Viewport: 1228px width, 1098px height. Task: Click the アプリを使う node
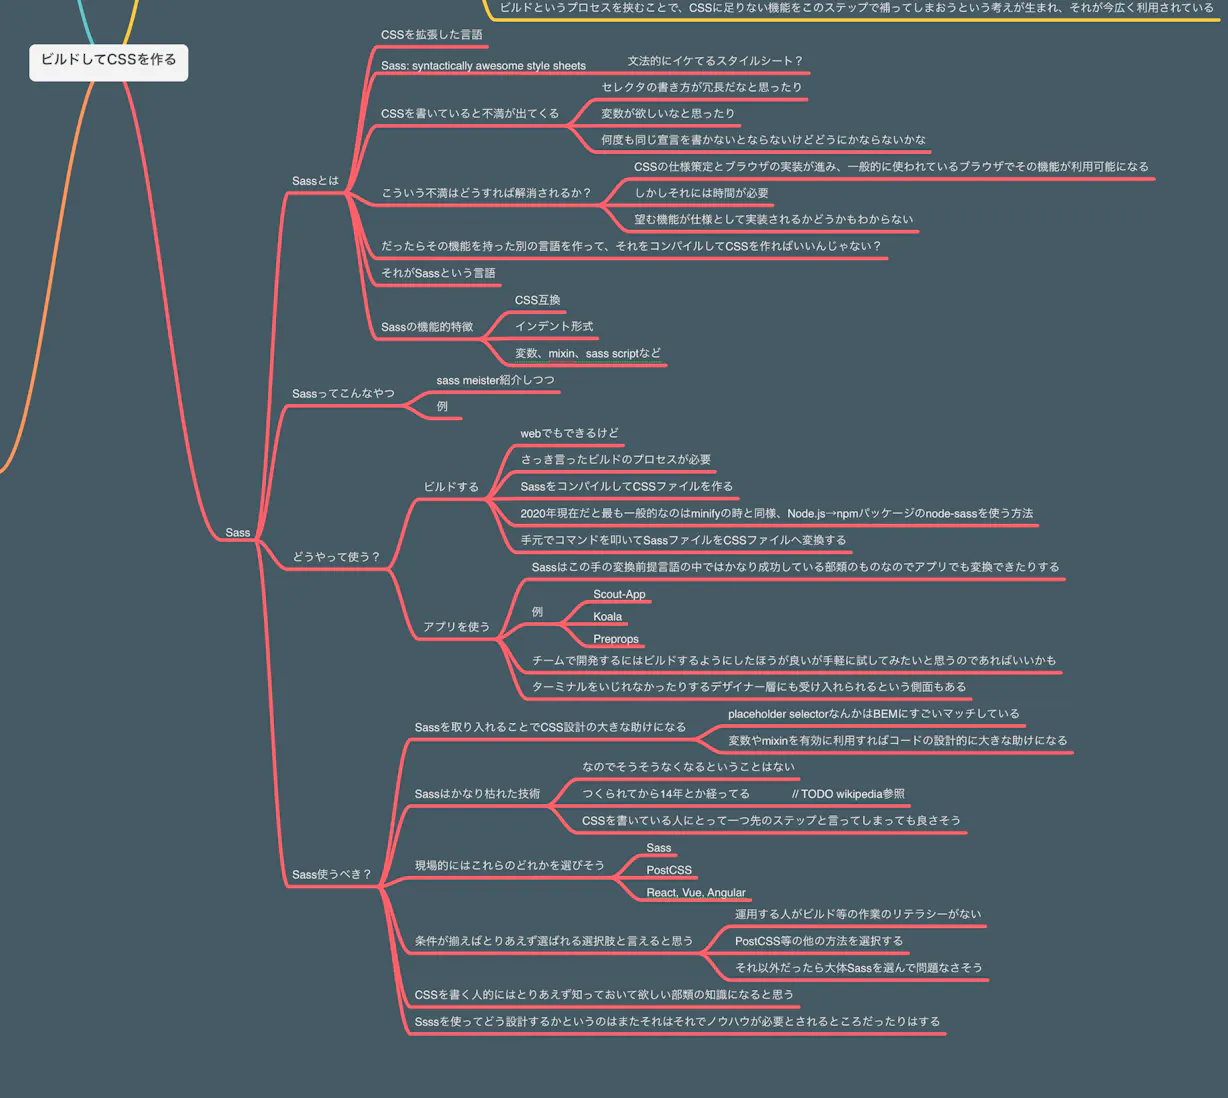pyautogui.click(x=456, y=627)
